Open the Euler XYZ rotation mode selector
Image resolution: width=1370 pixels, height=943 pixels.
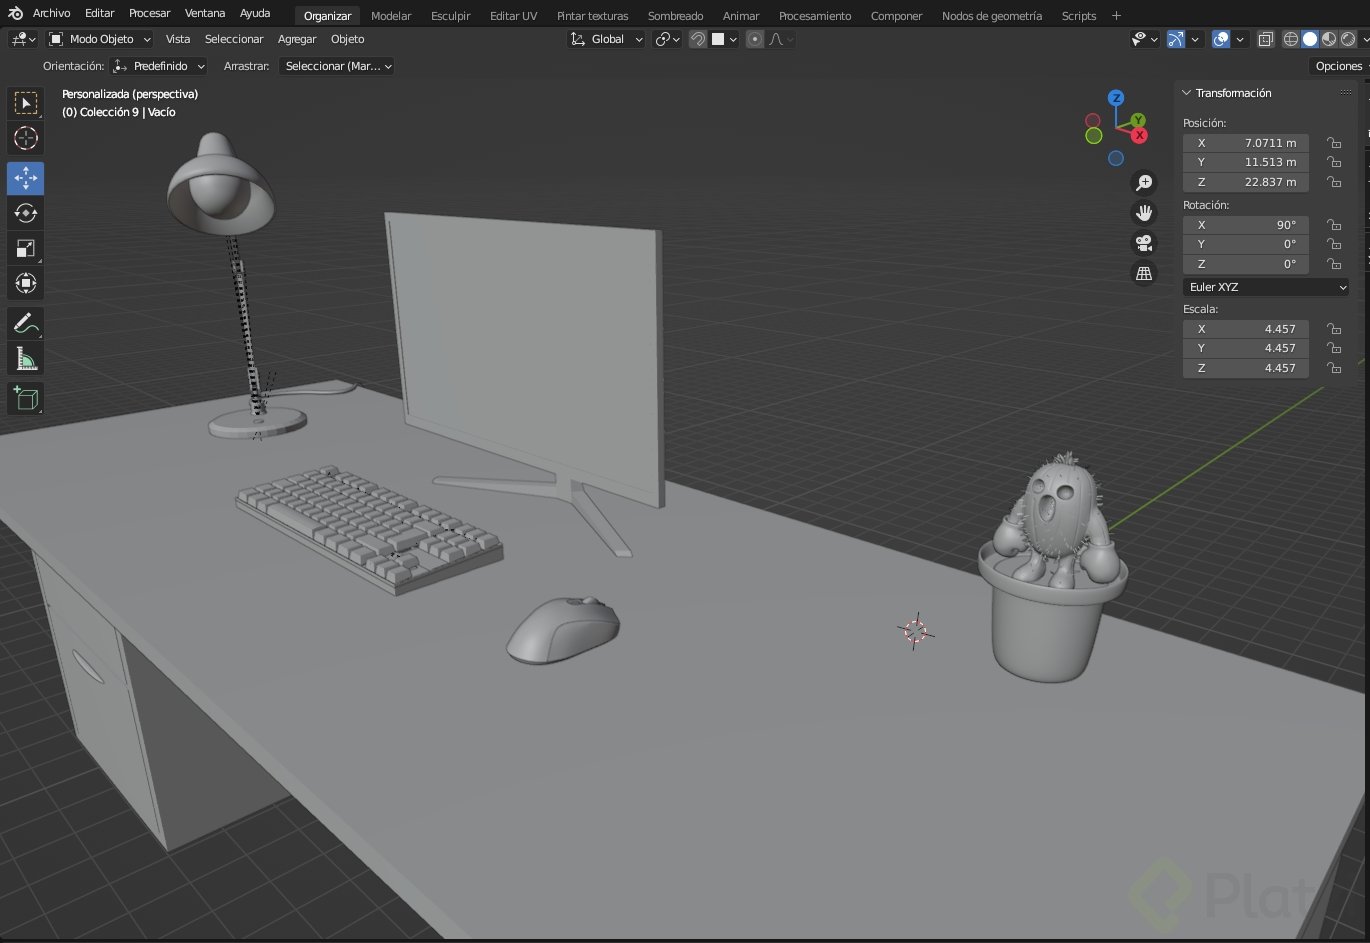click(x=1265, y=287)
